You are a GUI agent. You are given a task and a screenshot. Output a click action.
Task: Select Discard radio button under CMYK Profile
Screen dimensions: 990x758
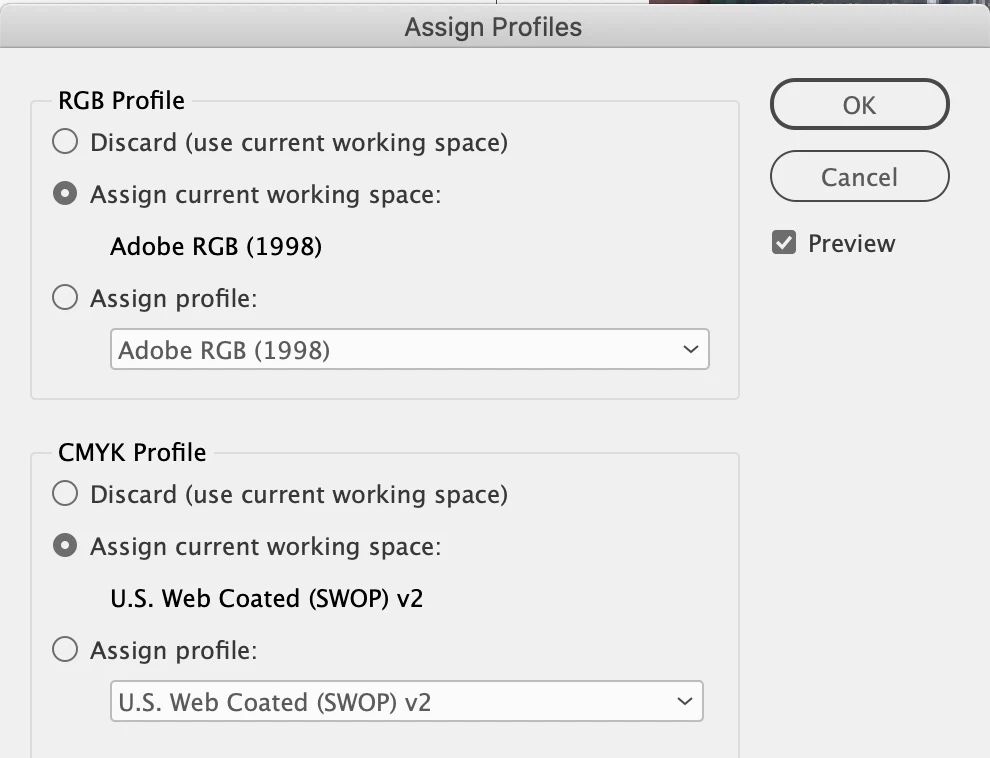tap(65, 494)
